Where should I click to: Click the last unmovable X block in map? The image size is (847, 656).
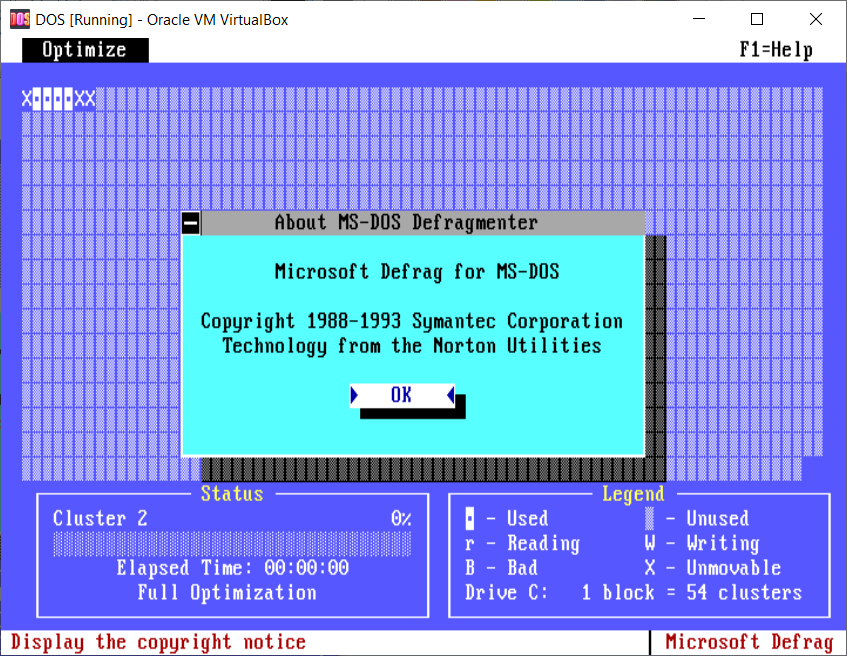[x=90, y=99]
